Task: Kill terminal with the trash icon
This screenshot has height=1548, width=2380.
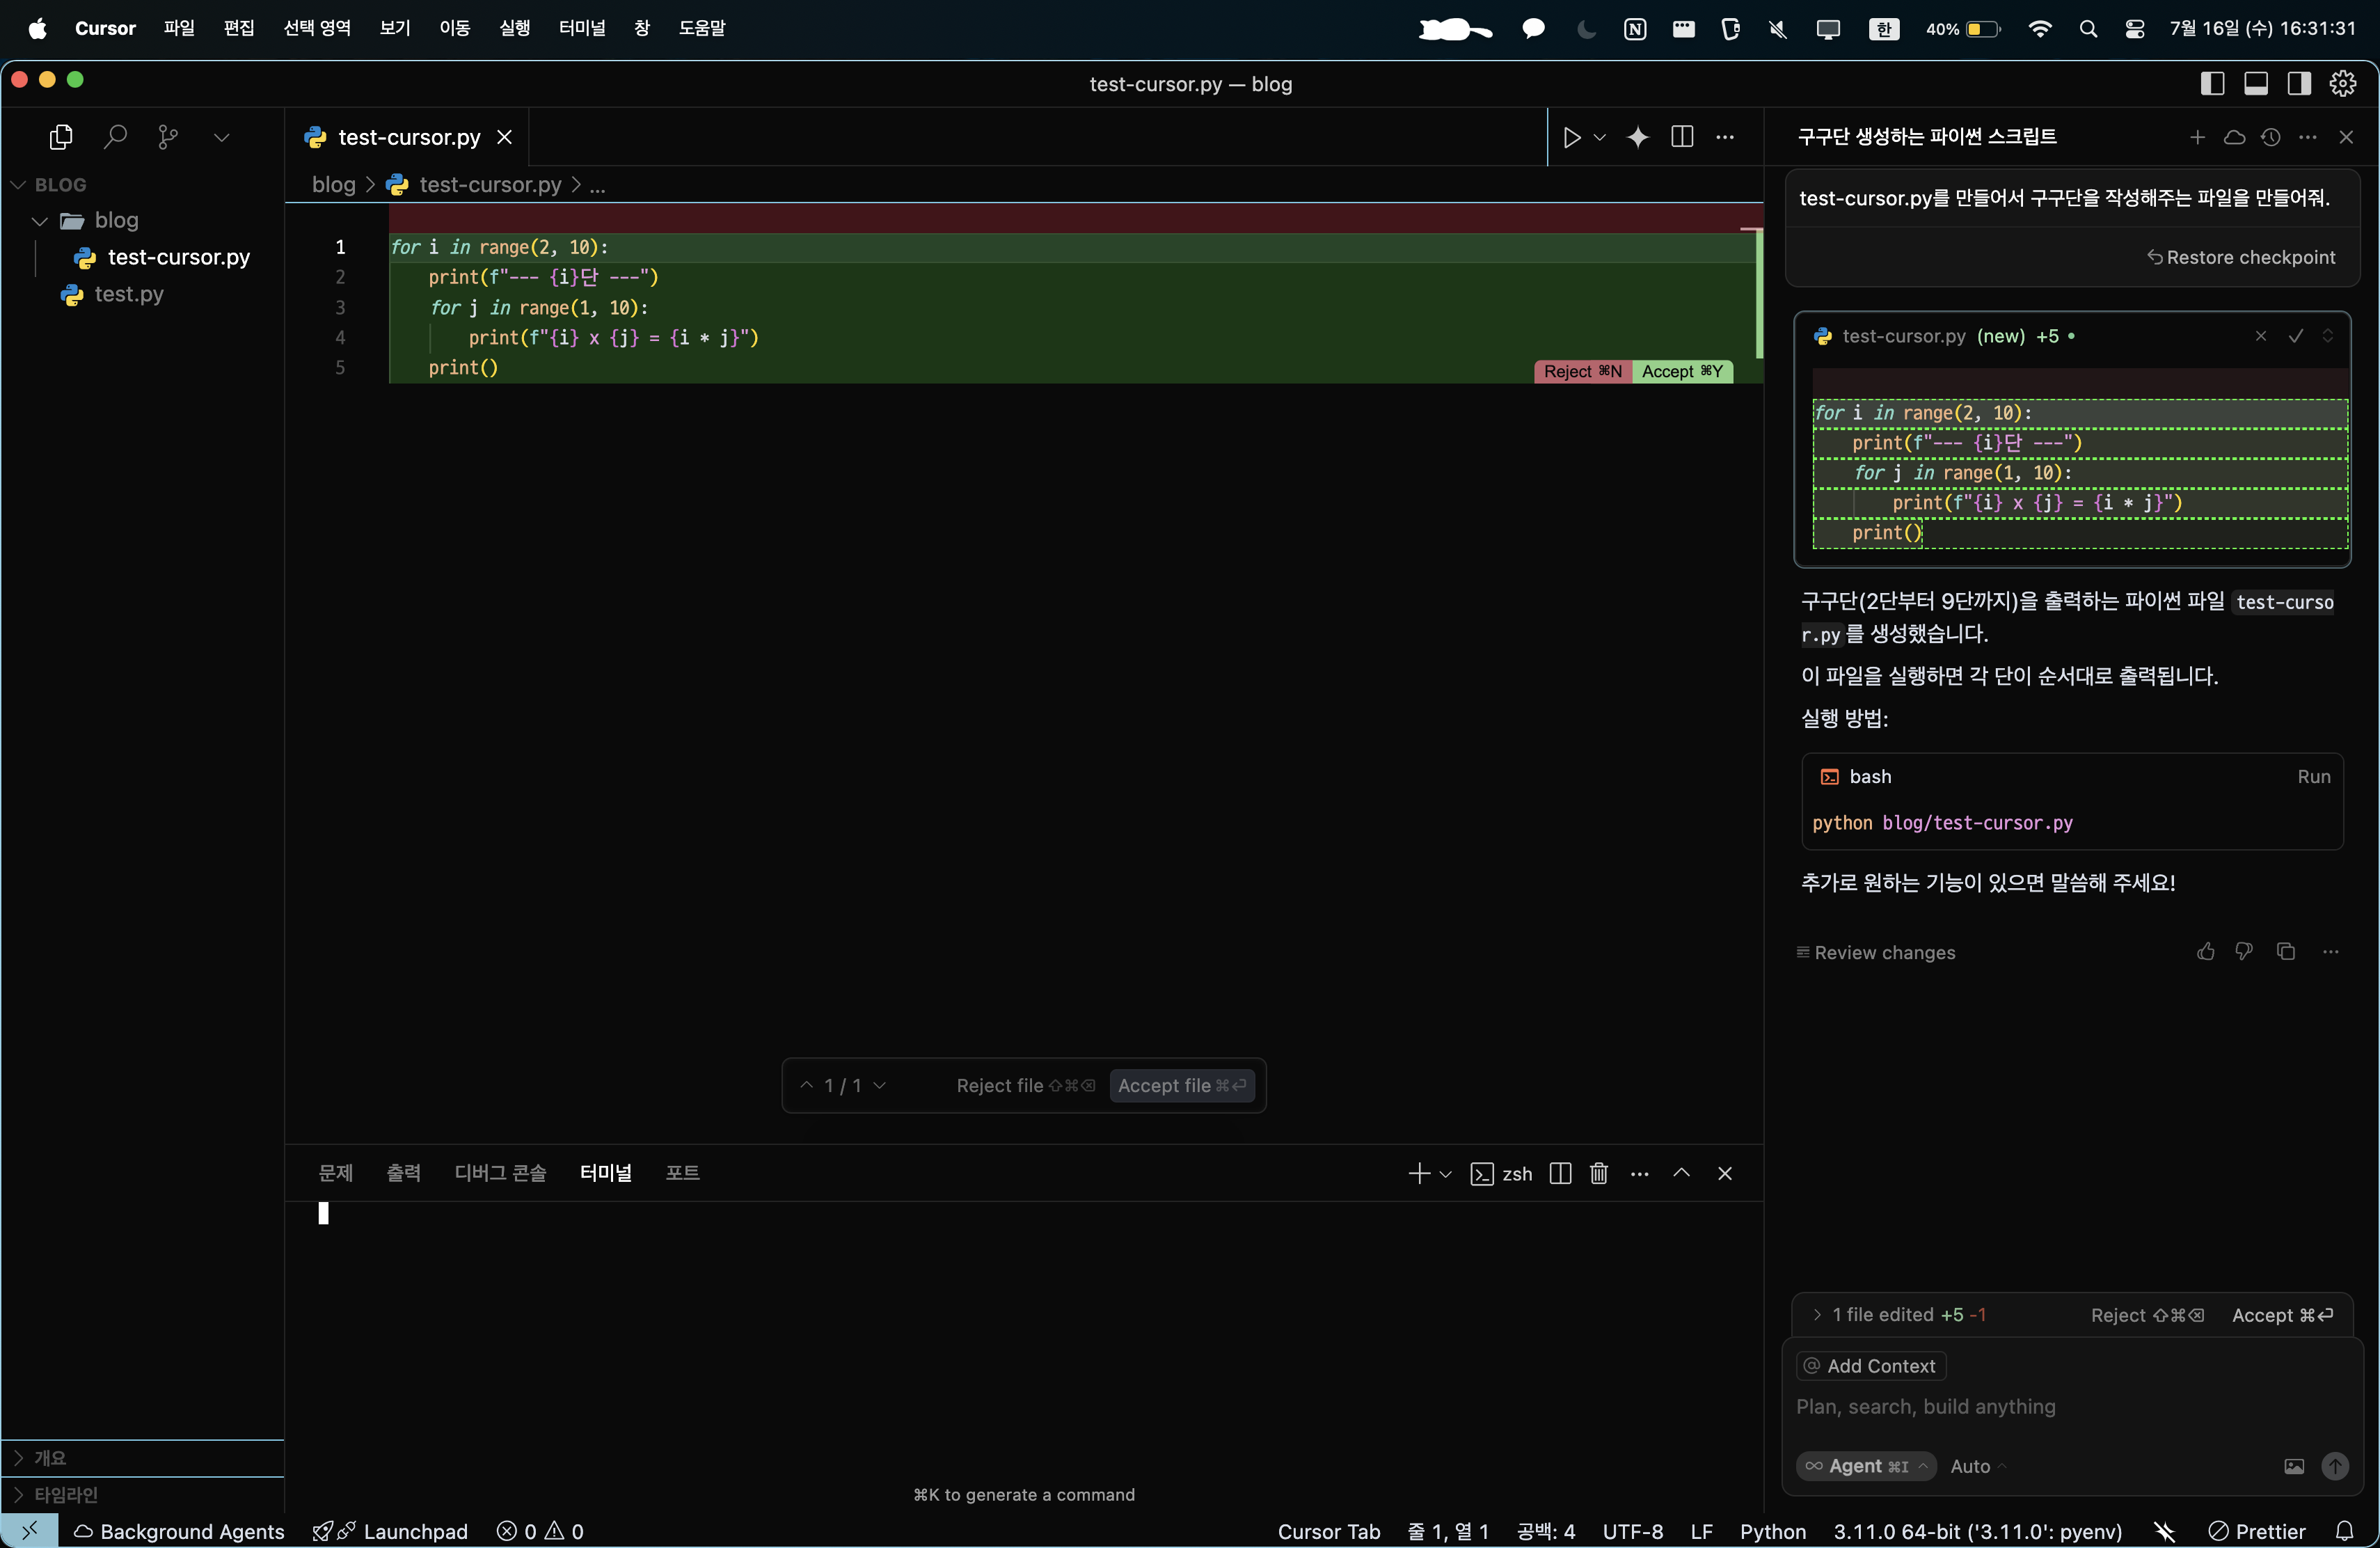Action: tap(1598, 1173)
